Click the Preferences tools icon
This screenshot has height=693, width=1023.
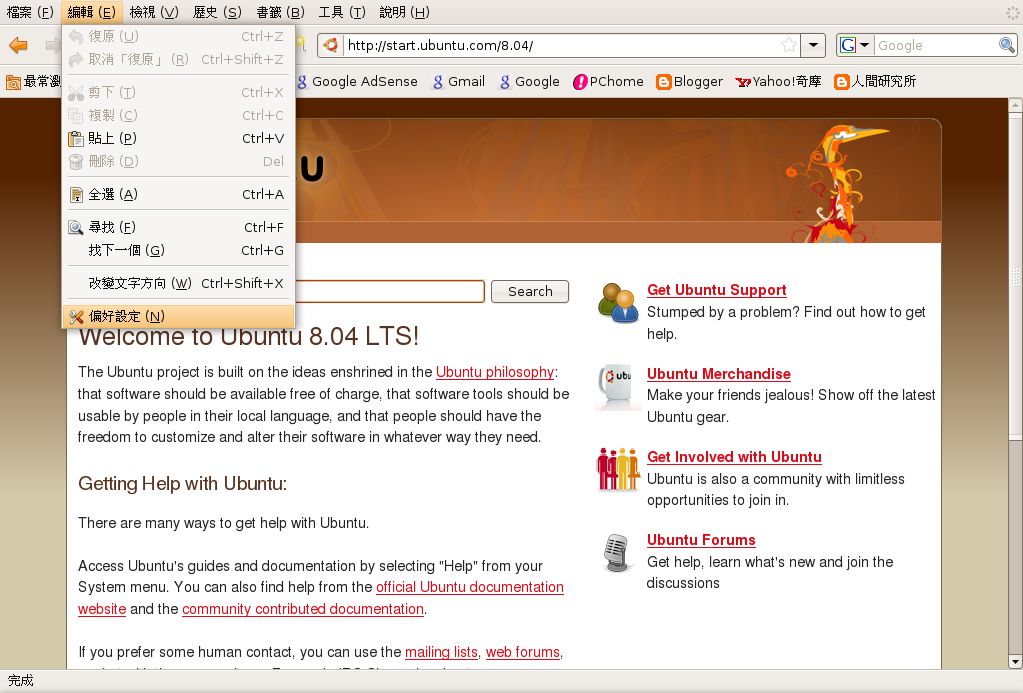coord(76,316)
